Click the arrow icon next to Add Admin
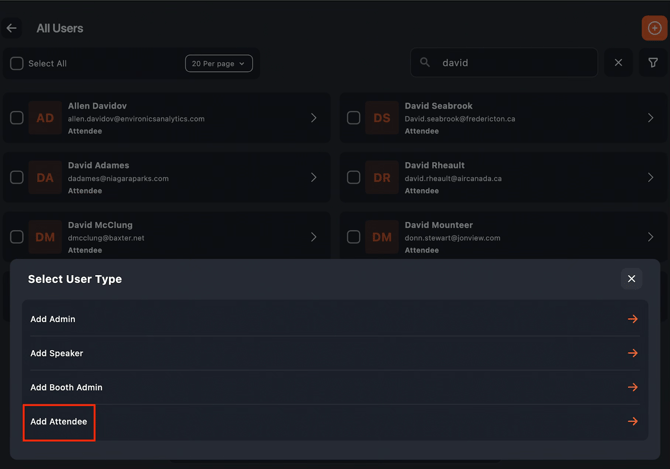 (632, 319)
